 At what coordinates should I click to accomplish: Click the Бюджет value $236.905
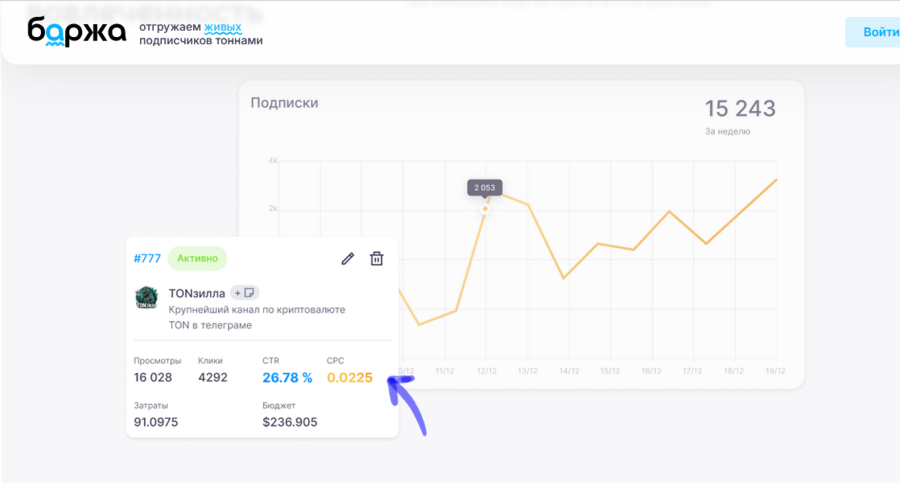click(290, 422)
